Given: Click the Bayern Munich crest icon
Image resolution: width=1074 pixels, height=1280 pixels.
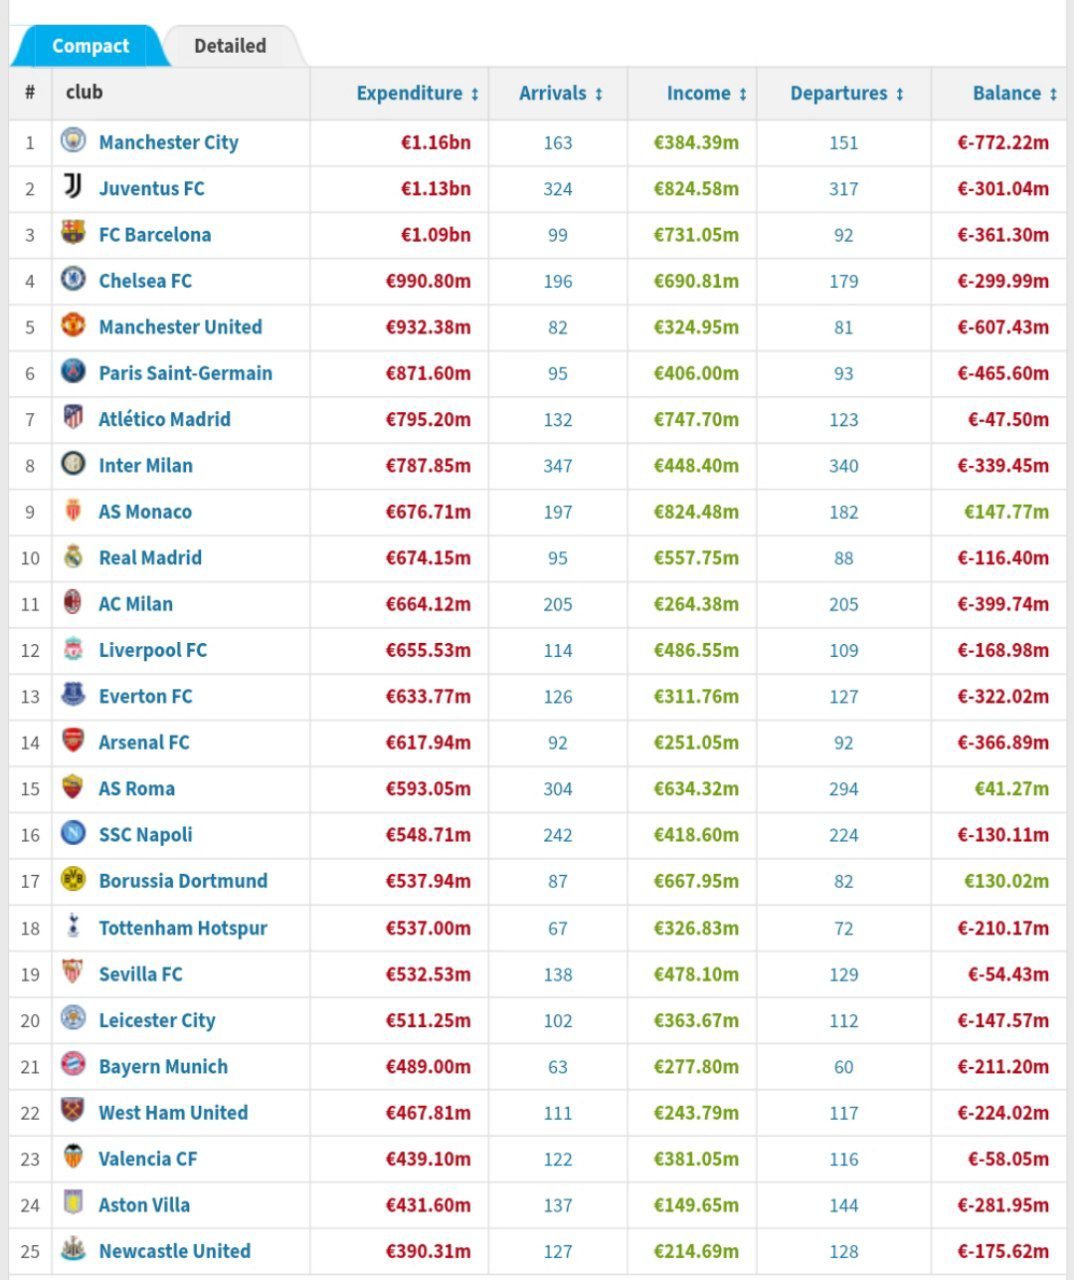Looking at the screenshot, I should point(73,1065).
